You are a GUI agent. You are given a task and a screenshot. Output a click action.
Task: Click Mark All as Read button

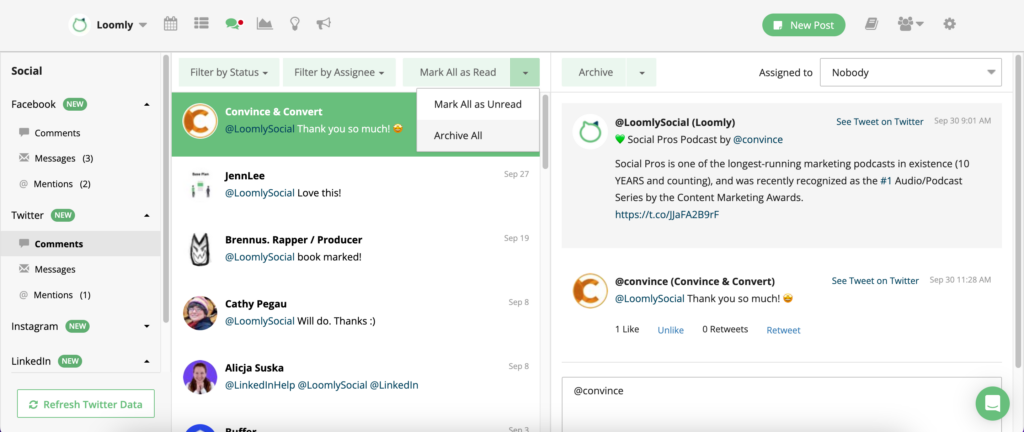457,72
